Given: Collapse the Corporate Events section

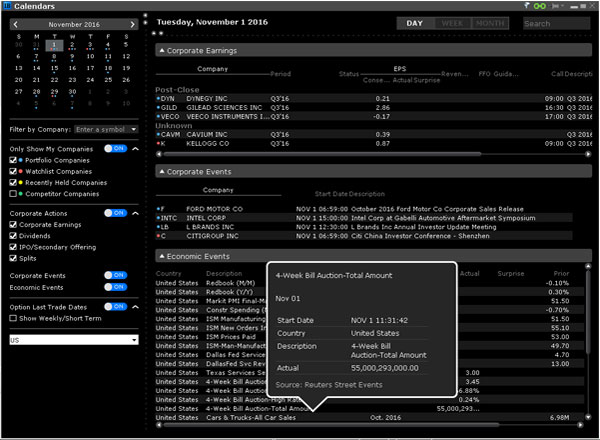Looking at the screenshot, I should [x=162, y=172].
